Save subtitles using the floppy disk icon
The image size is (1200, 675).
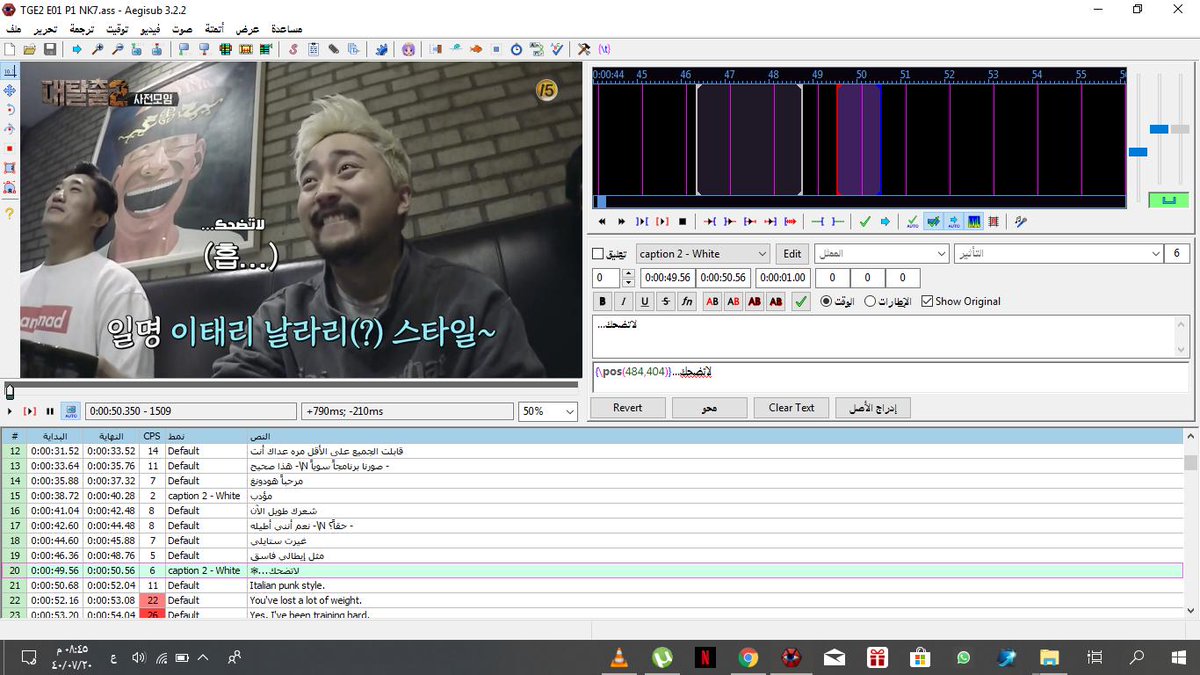tap(49, 49)
